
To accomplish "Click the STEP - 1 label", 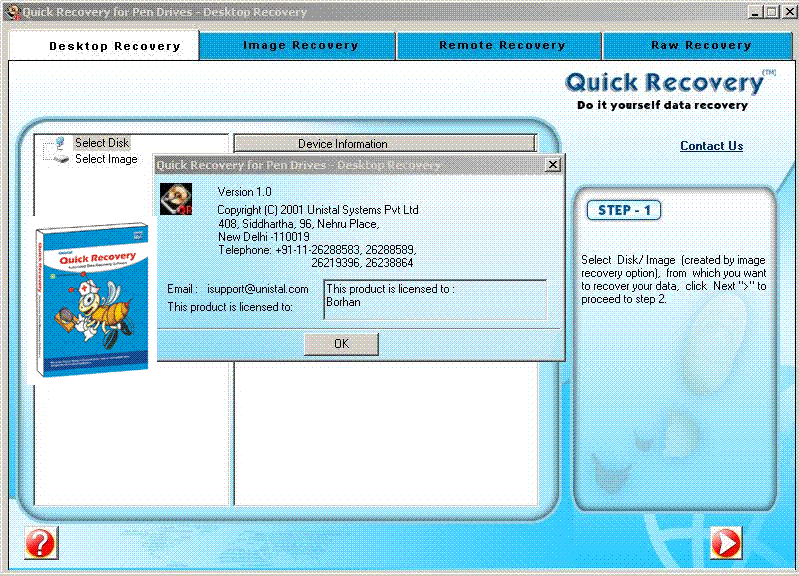I will point(624,210).
